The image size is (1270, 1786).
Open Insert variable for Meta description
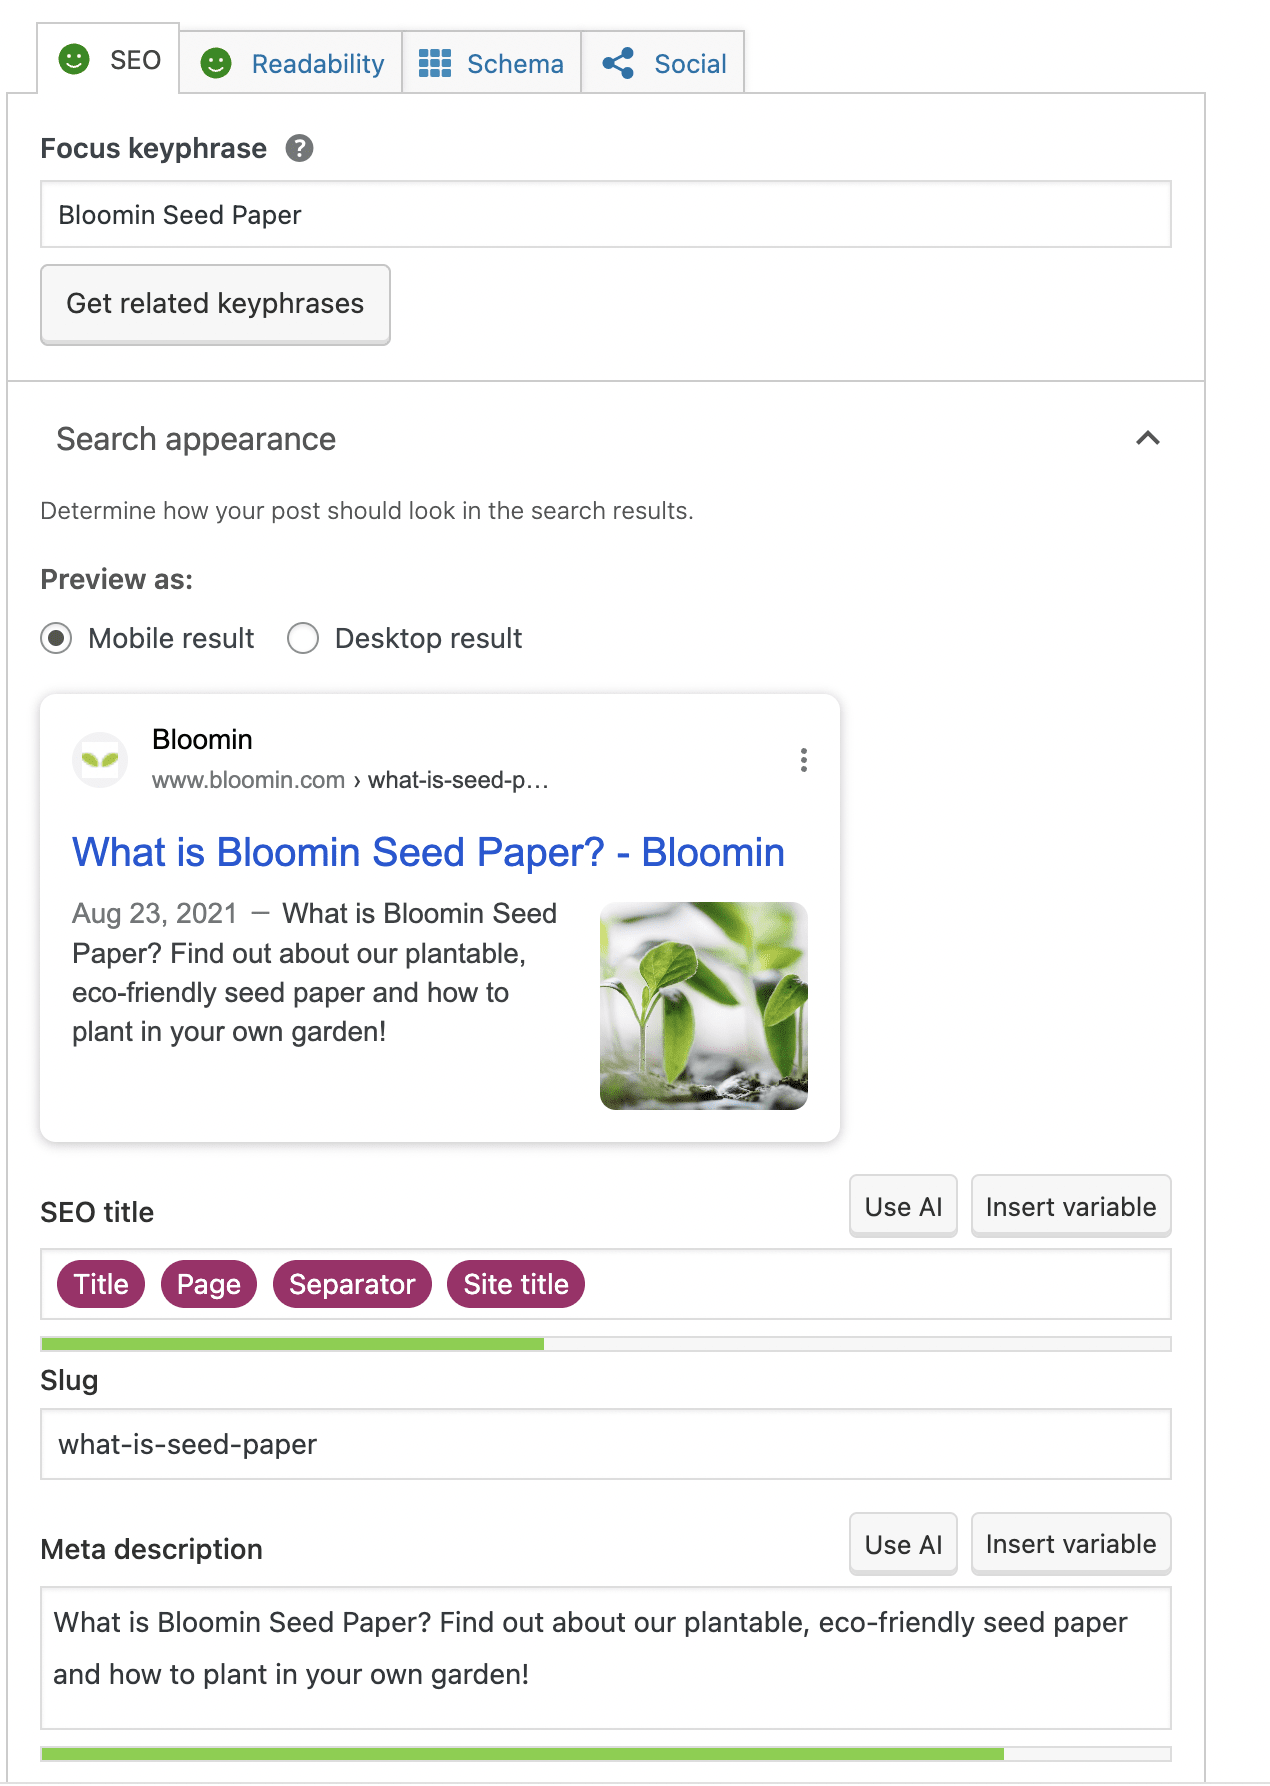coord(1071,1544)
